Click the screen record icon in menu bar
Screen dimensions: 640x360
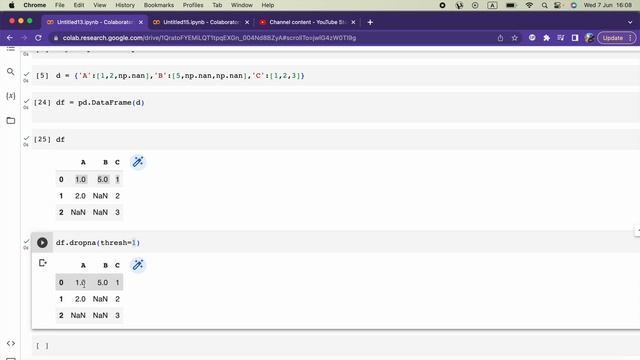(442, 5)
